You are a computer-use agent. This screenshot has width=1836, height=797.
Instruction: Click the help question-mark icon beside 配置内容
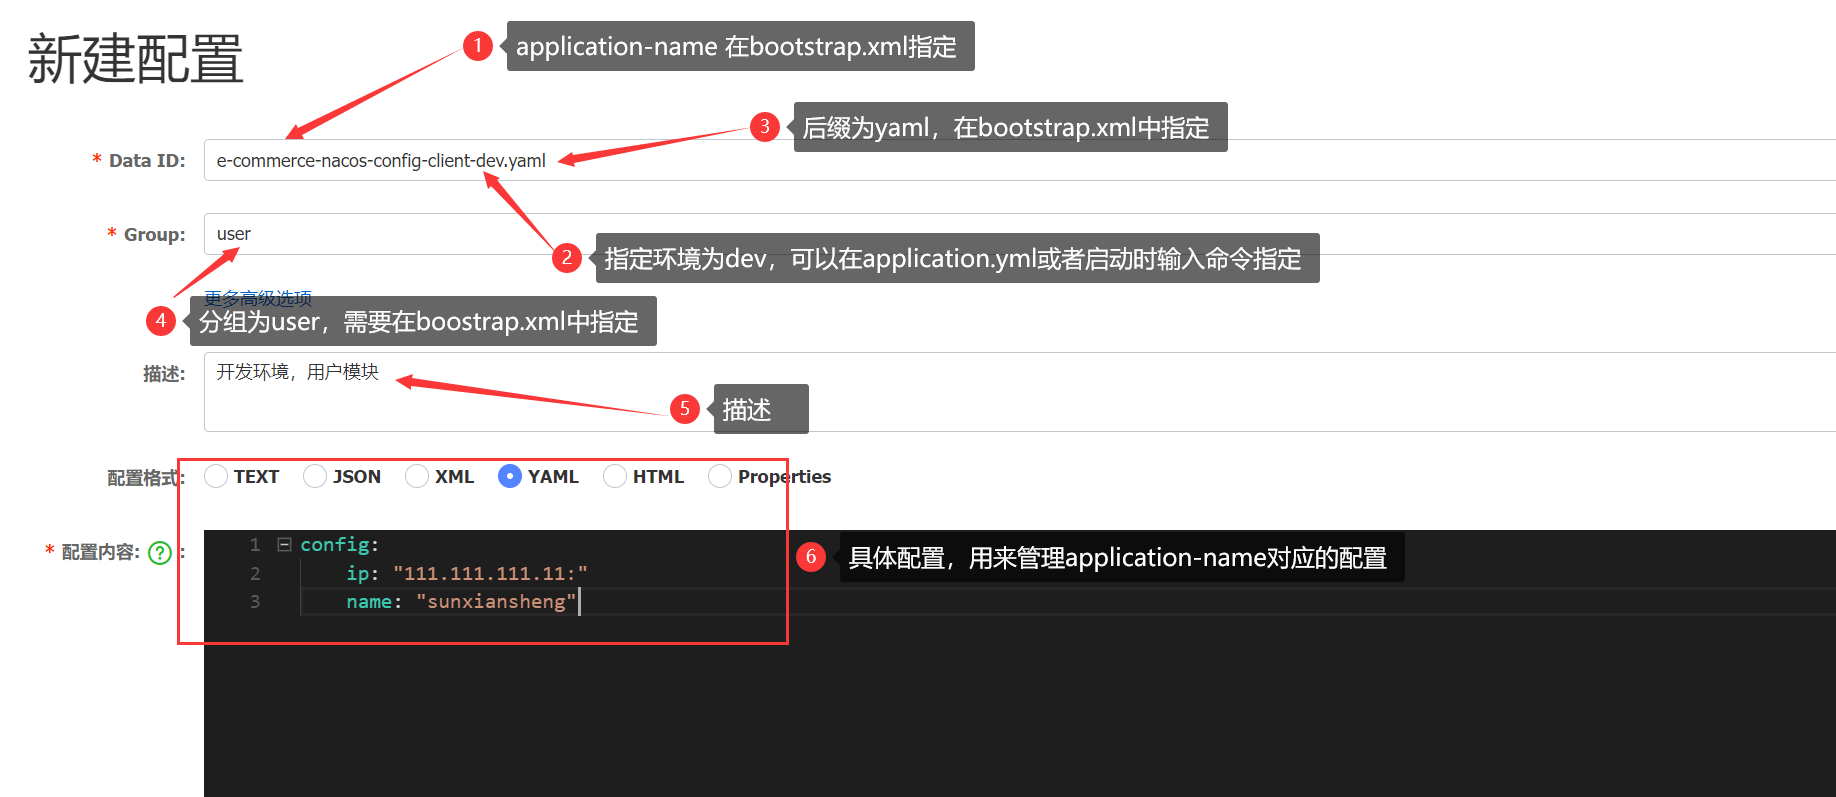[160, 553]
